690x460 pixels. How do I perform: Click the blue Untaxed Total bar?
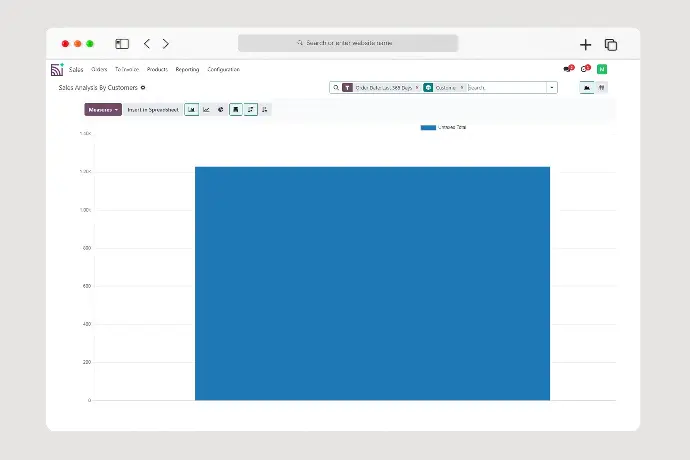372,283
